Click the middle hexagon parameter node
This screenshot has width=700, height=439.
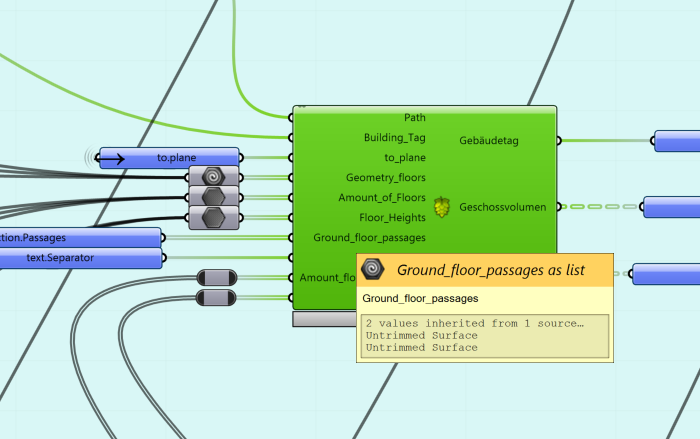point(213,197)
